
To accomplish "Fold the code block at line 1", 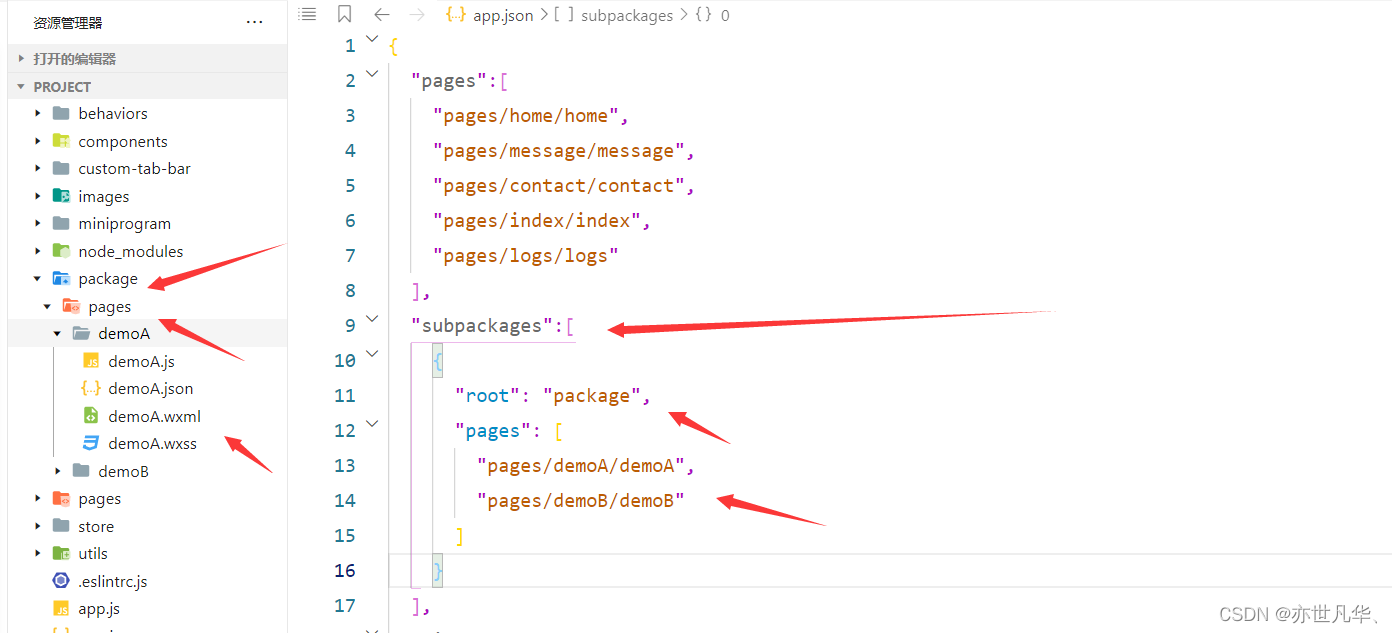I will pos(372,39).
